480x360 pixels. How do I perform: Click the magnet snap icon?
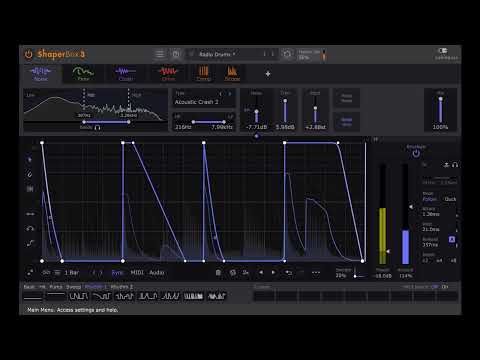point(30,229)
